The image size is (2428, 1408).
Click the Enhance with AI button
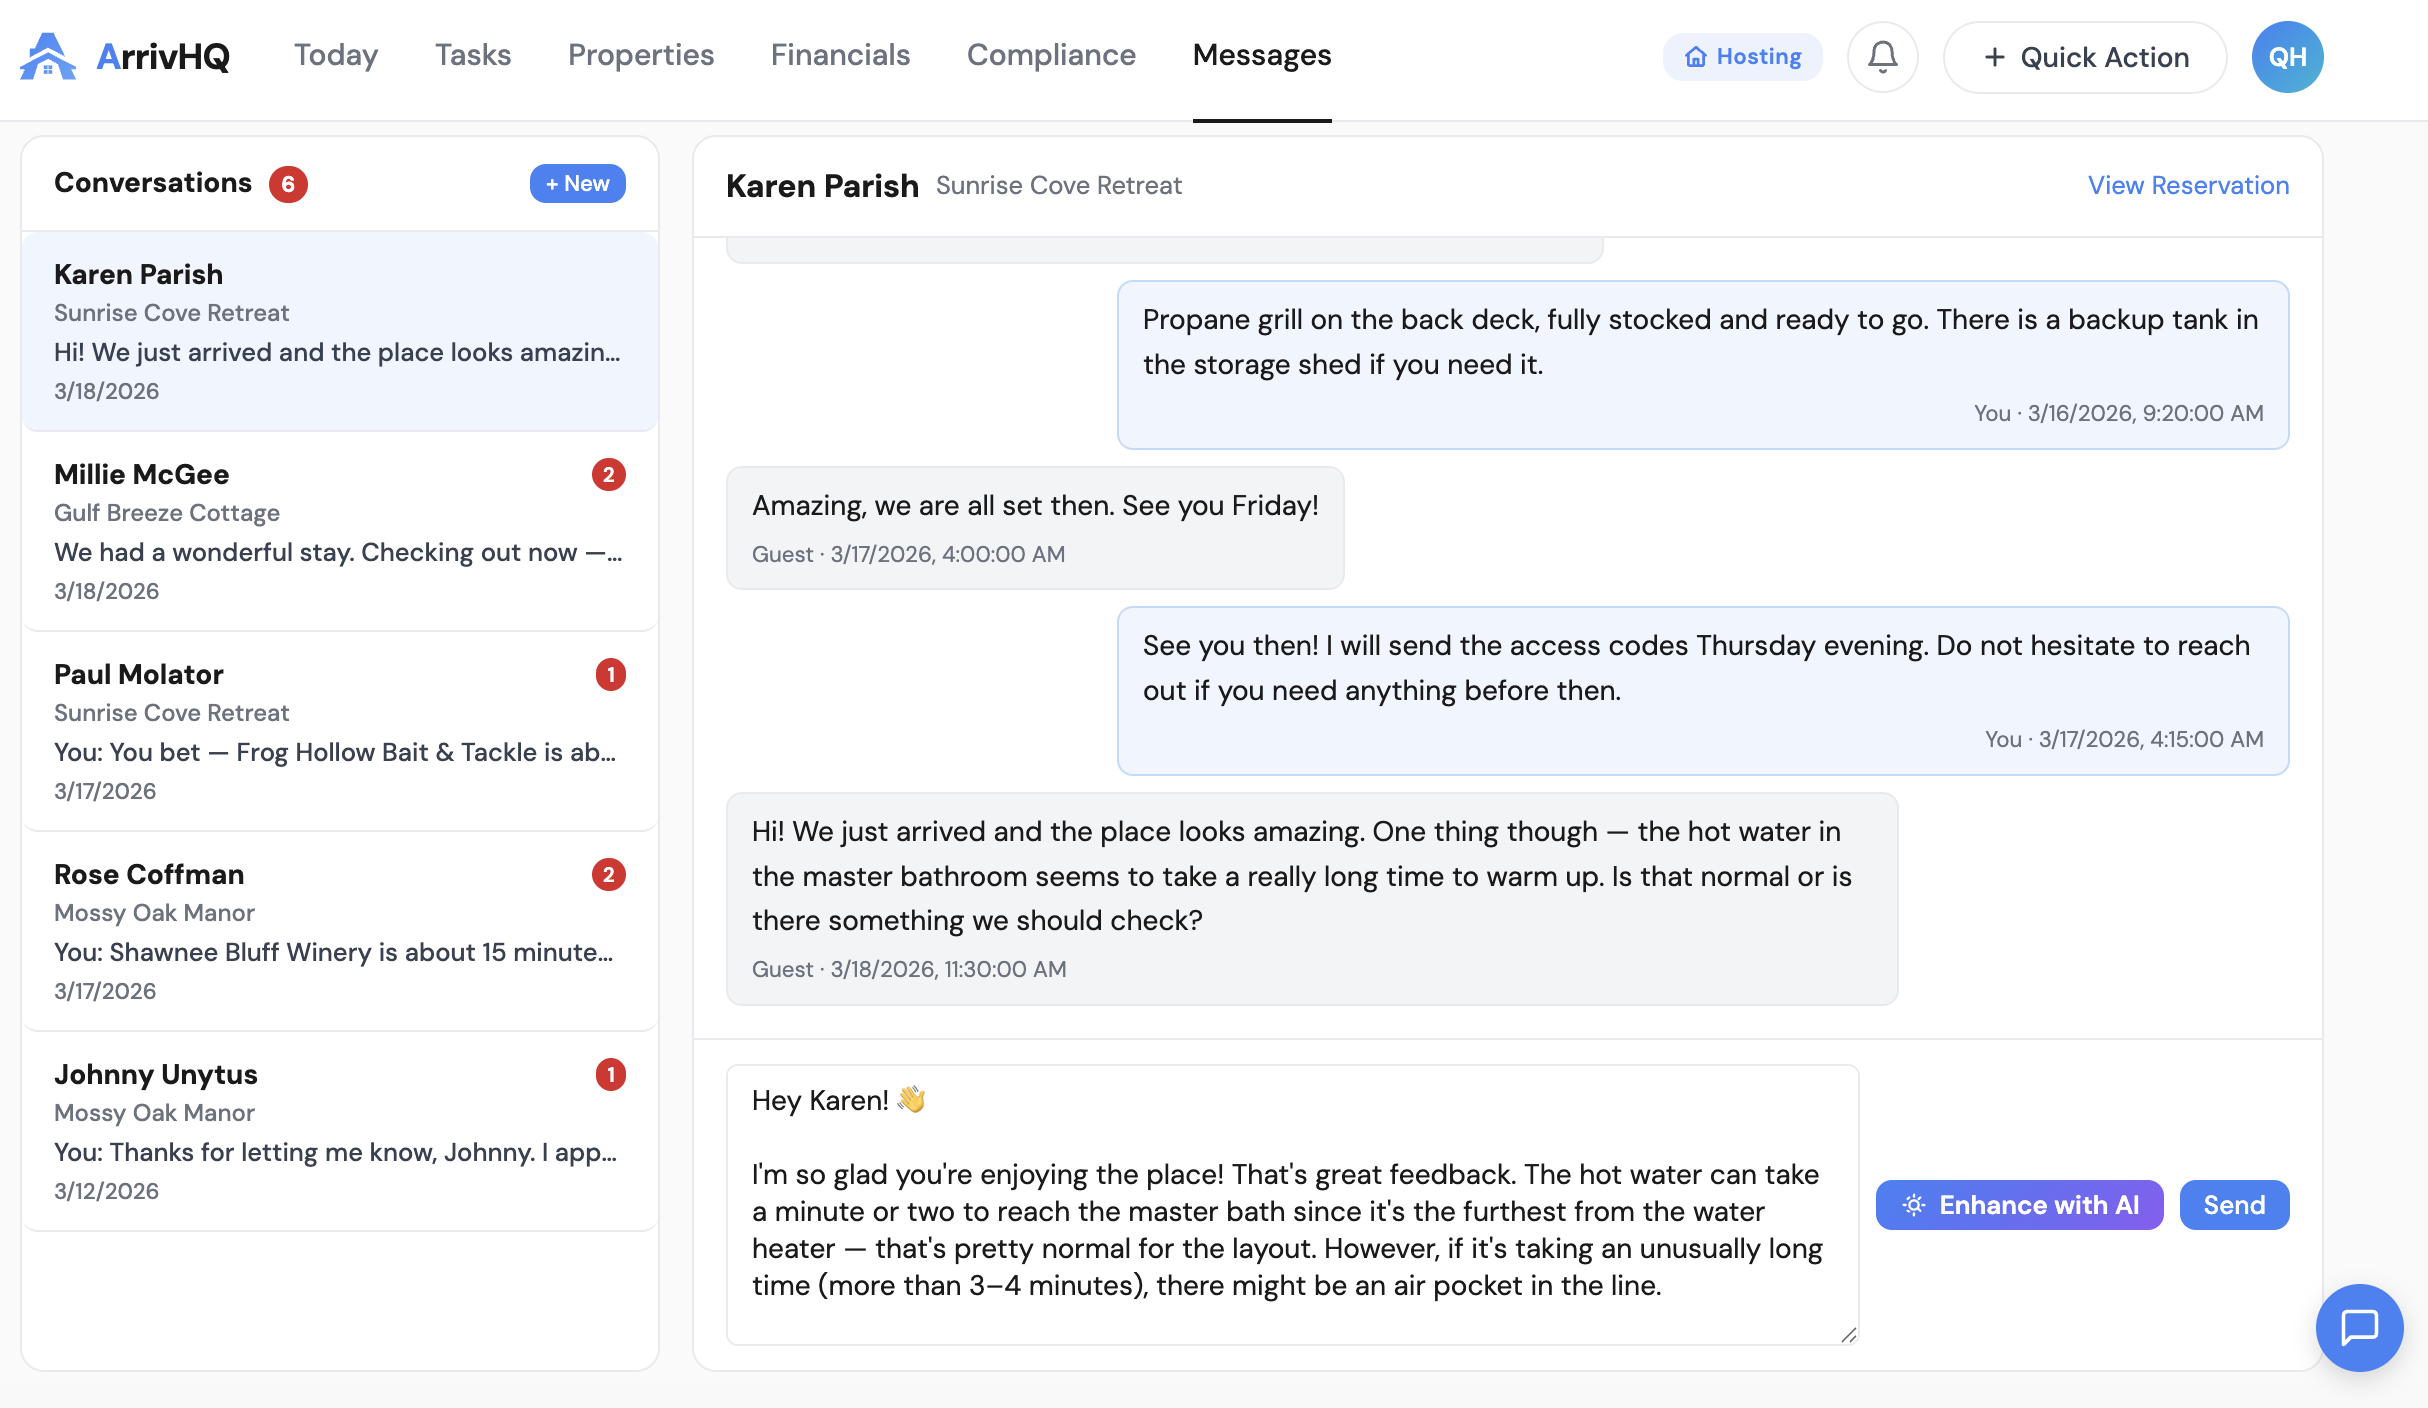[x=2019, y=1205]
